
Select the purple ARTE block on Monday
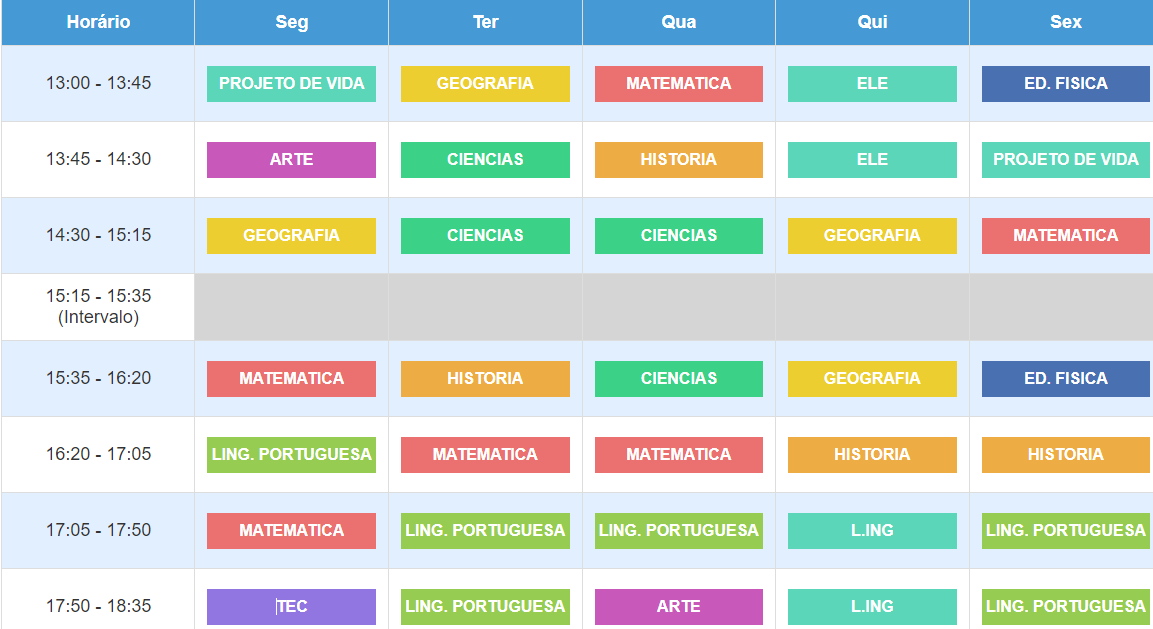pyautogui.click(x=291, y=160)
